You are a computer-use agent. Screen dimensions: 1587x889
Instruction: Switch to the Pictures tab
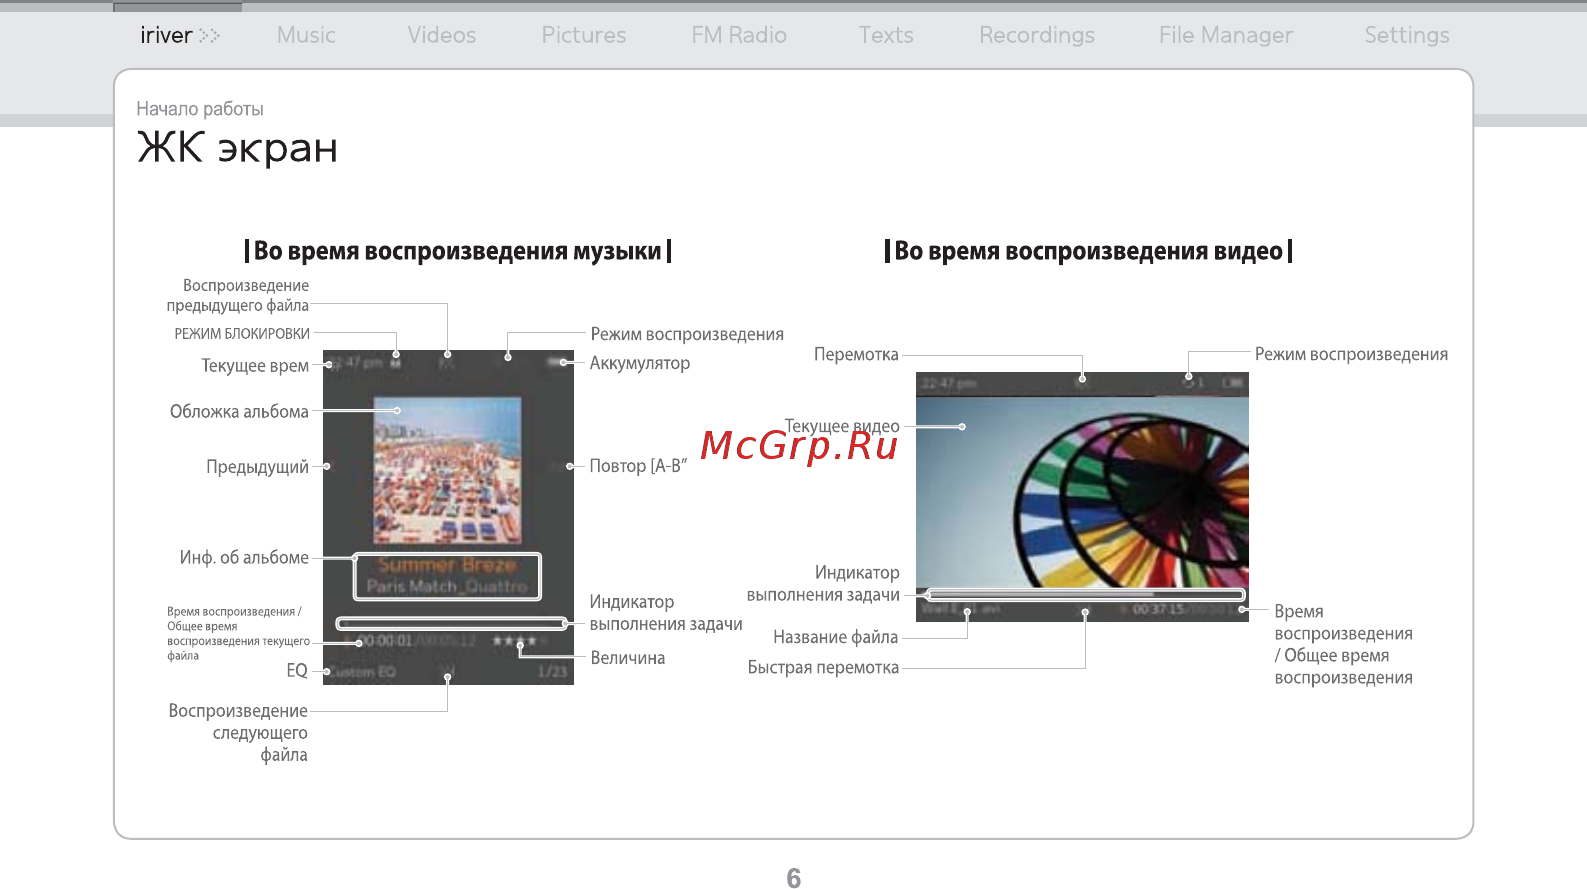(x=584, y=35)
